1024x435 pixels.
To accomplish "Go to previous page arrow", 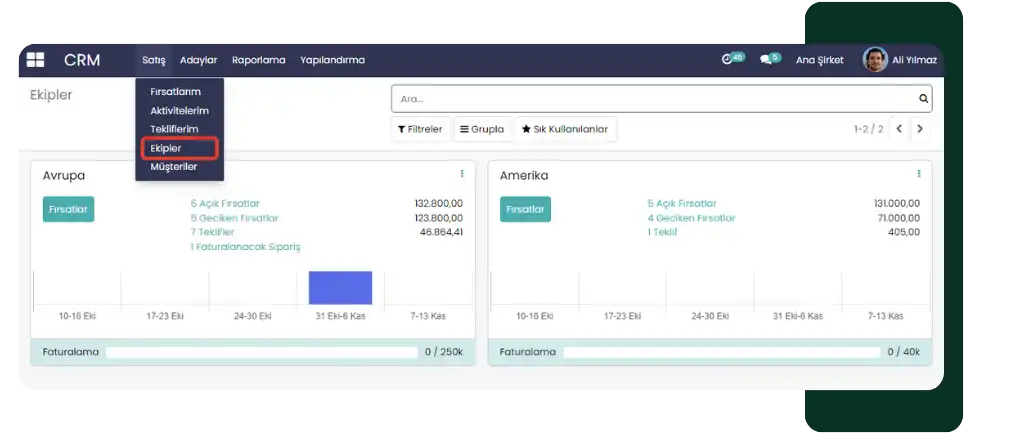I will (899, 129).
